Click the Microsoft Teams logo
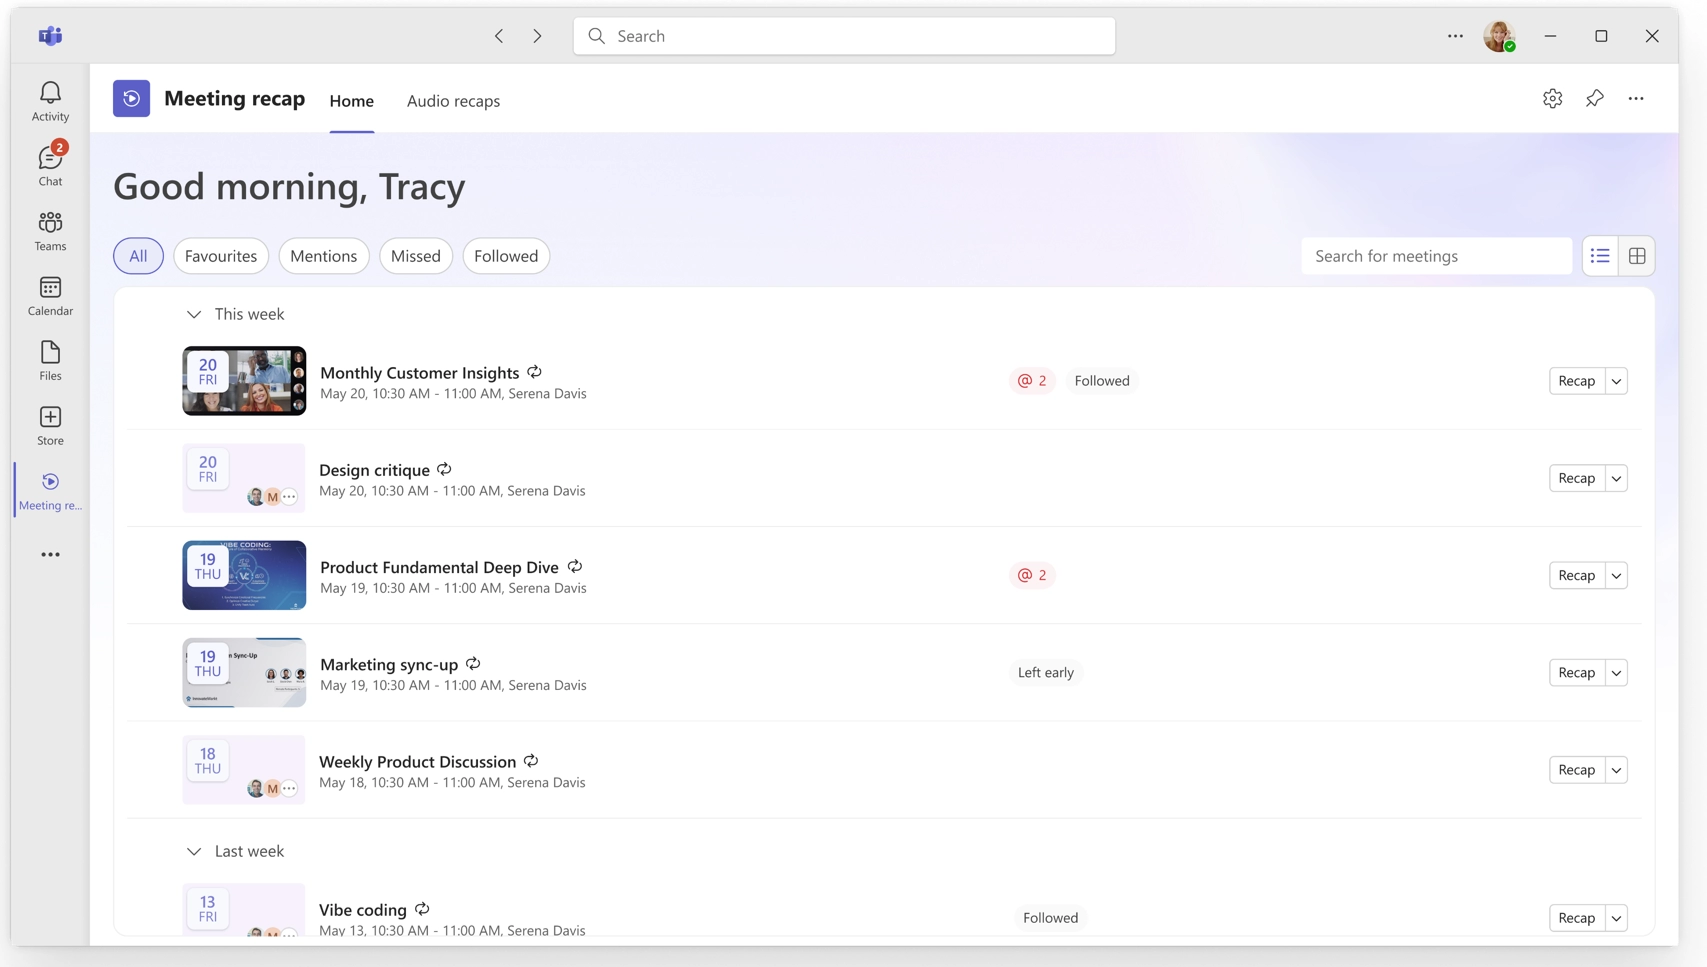The width and height of the screenshot is (1707, 967). 50,36
